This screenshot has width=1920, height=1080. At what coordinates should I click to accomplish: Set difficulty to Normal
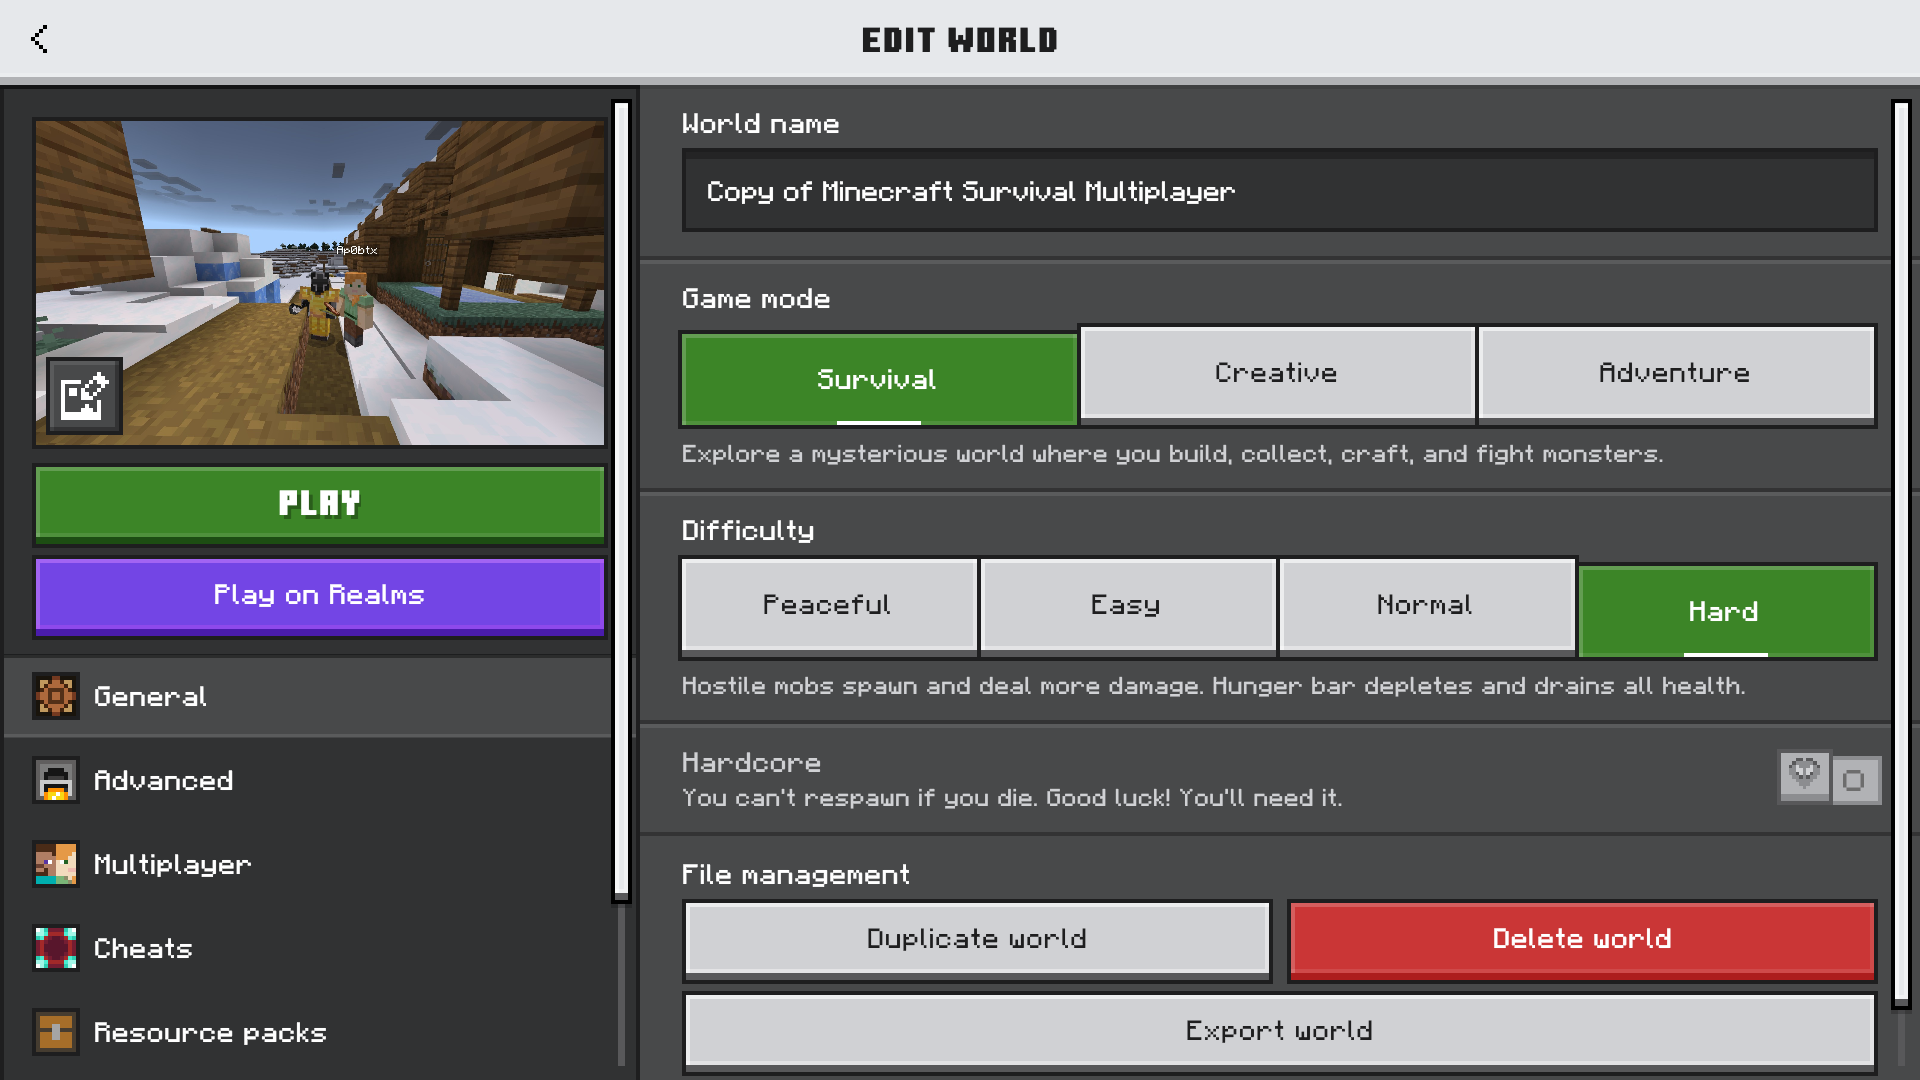coord(1425,605)
